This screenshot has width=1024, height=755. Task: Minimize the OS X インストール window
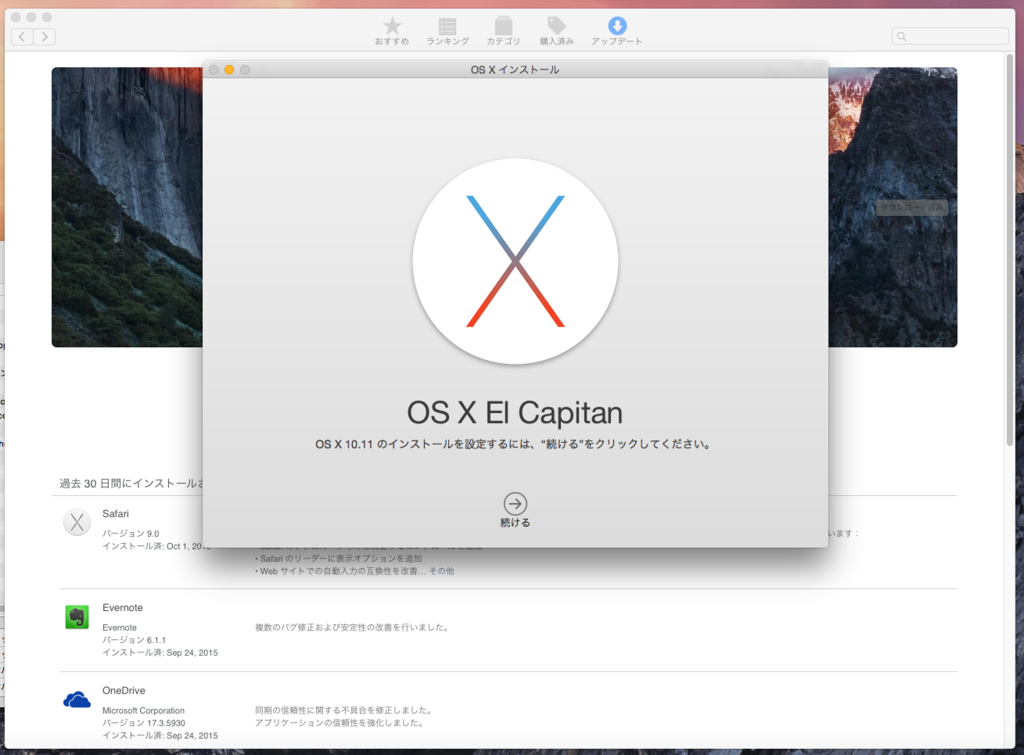point(229,69)
